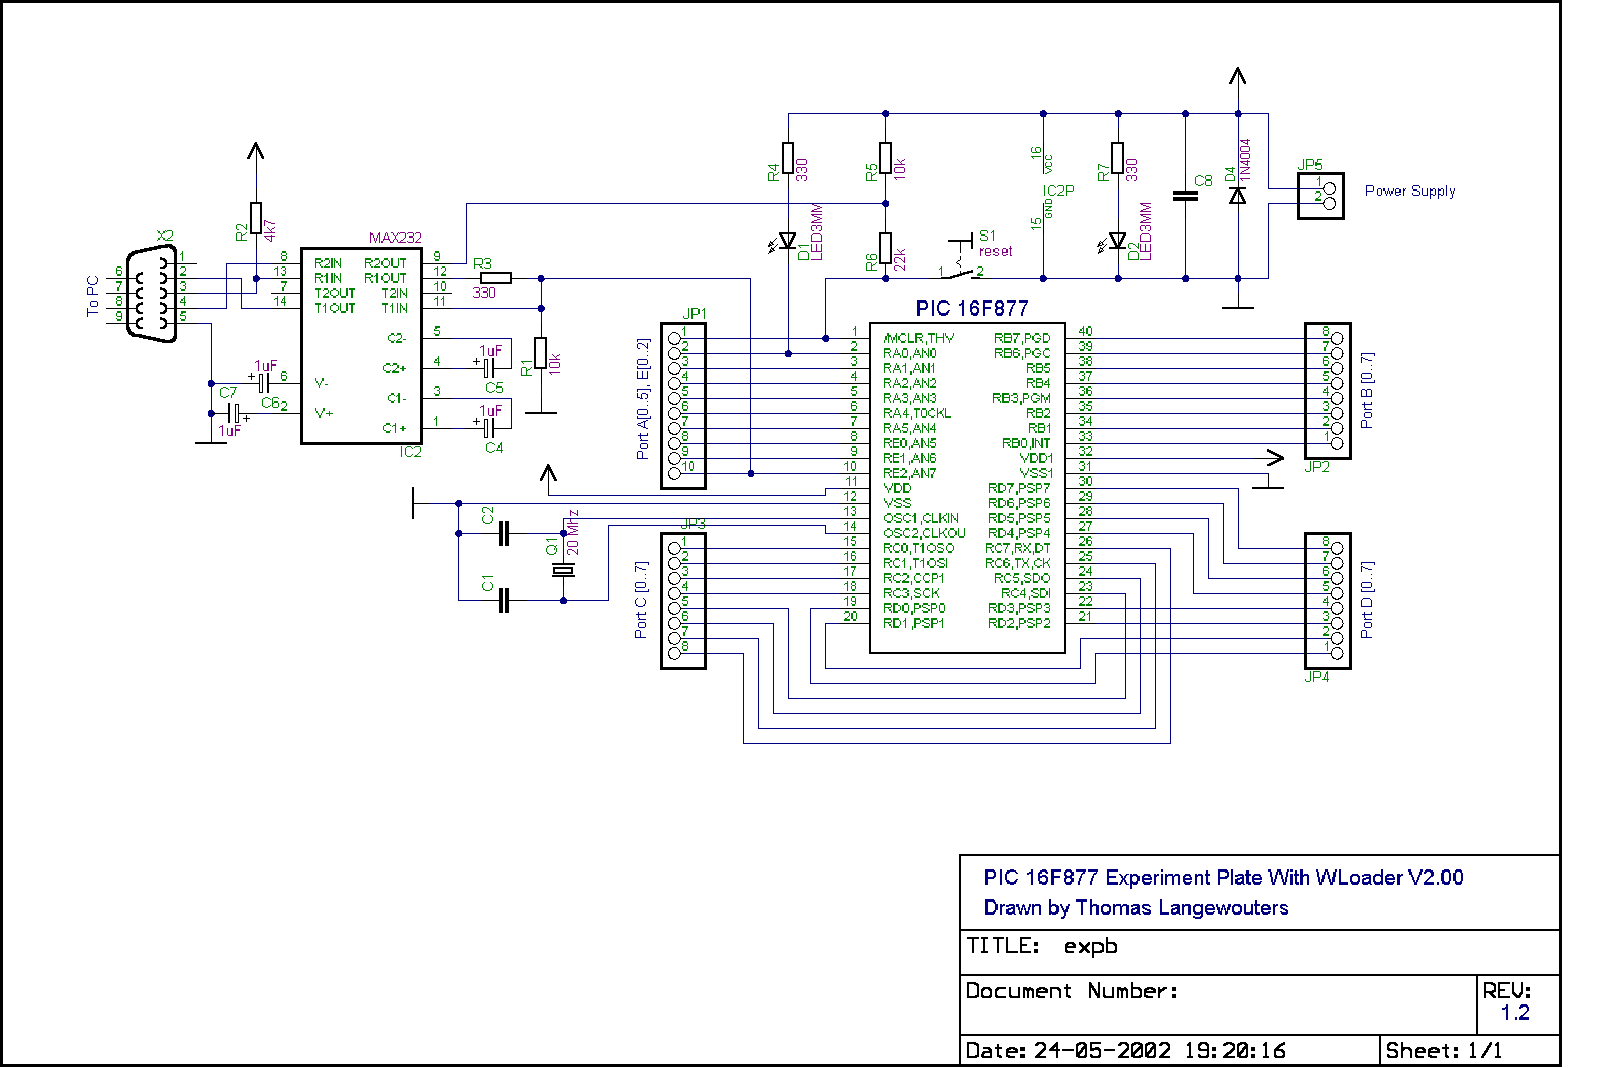Click the R5 resistor symbol
Screen dimensions: 1599x1068
886,158
